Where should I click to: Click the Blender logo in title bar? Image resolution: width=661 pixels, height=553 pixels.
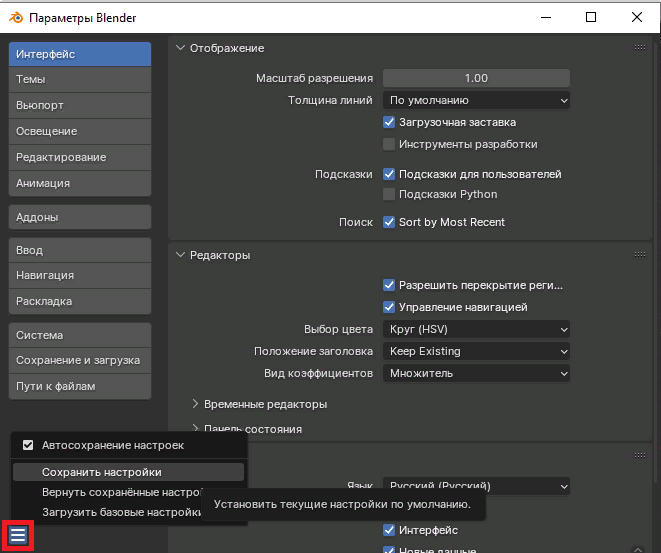(x=16, y=18)
